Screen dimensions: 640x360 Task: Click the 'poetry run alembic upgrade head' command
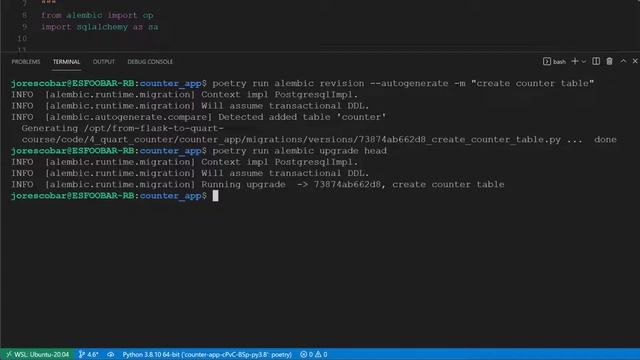point(299,151)
